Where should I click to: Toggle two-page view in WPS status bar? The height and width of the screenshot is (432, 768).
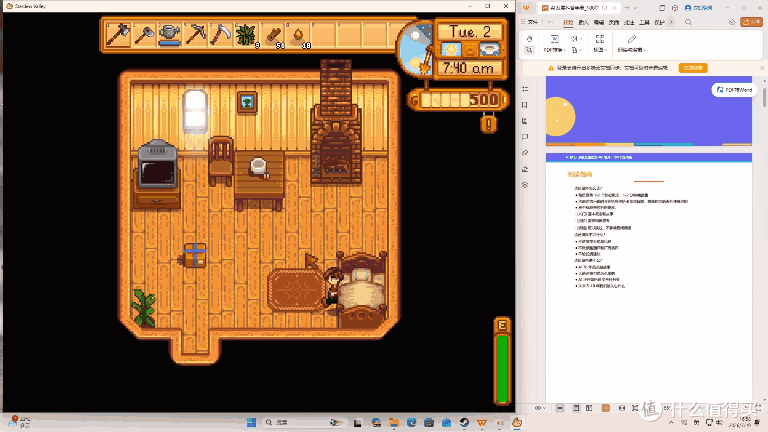click(x=589, y=408)
